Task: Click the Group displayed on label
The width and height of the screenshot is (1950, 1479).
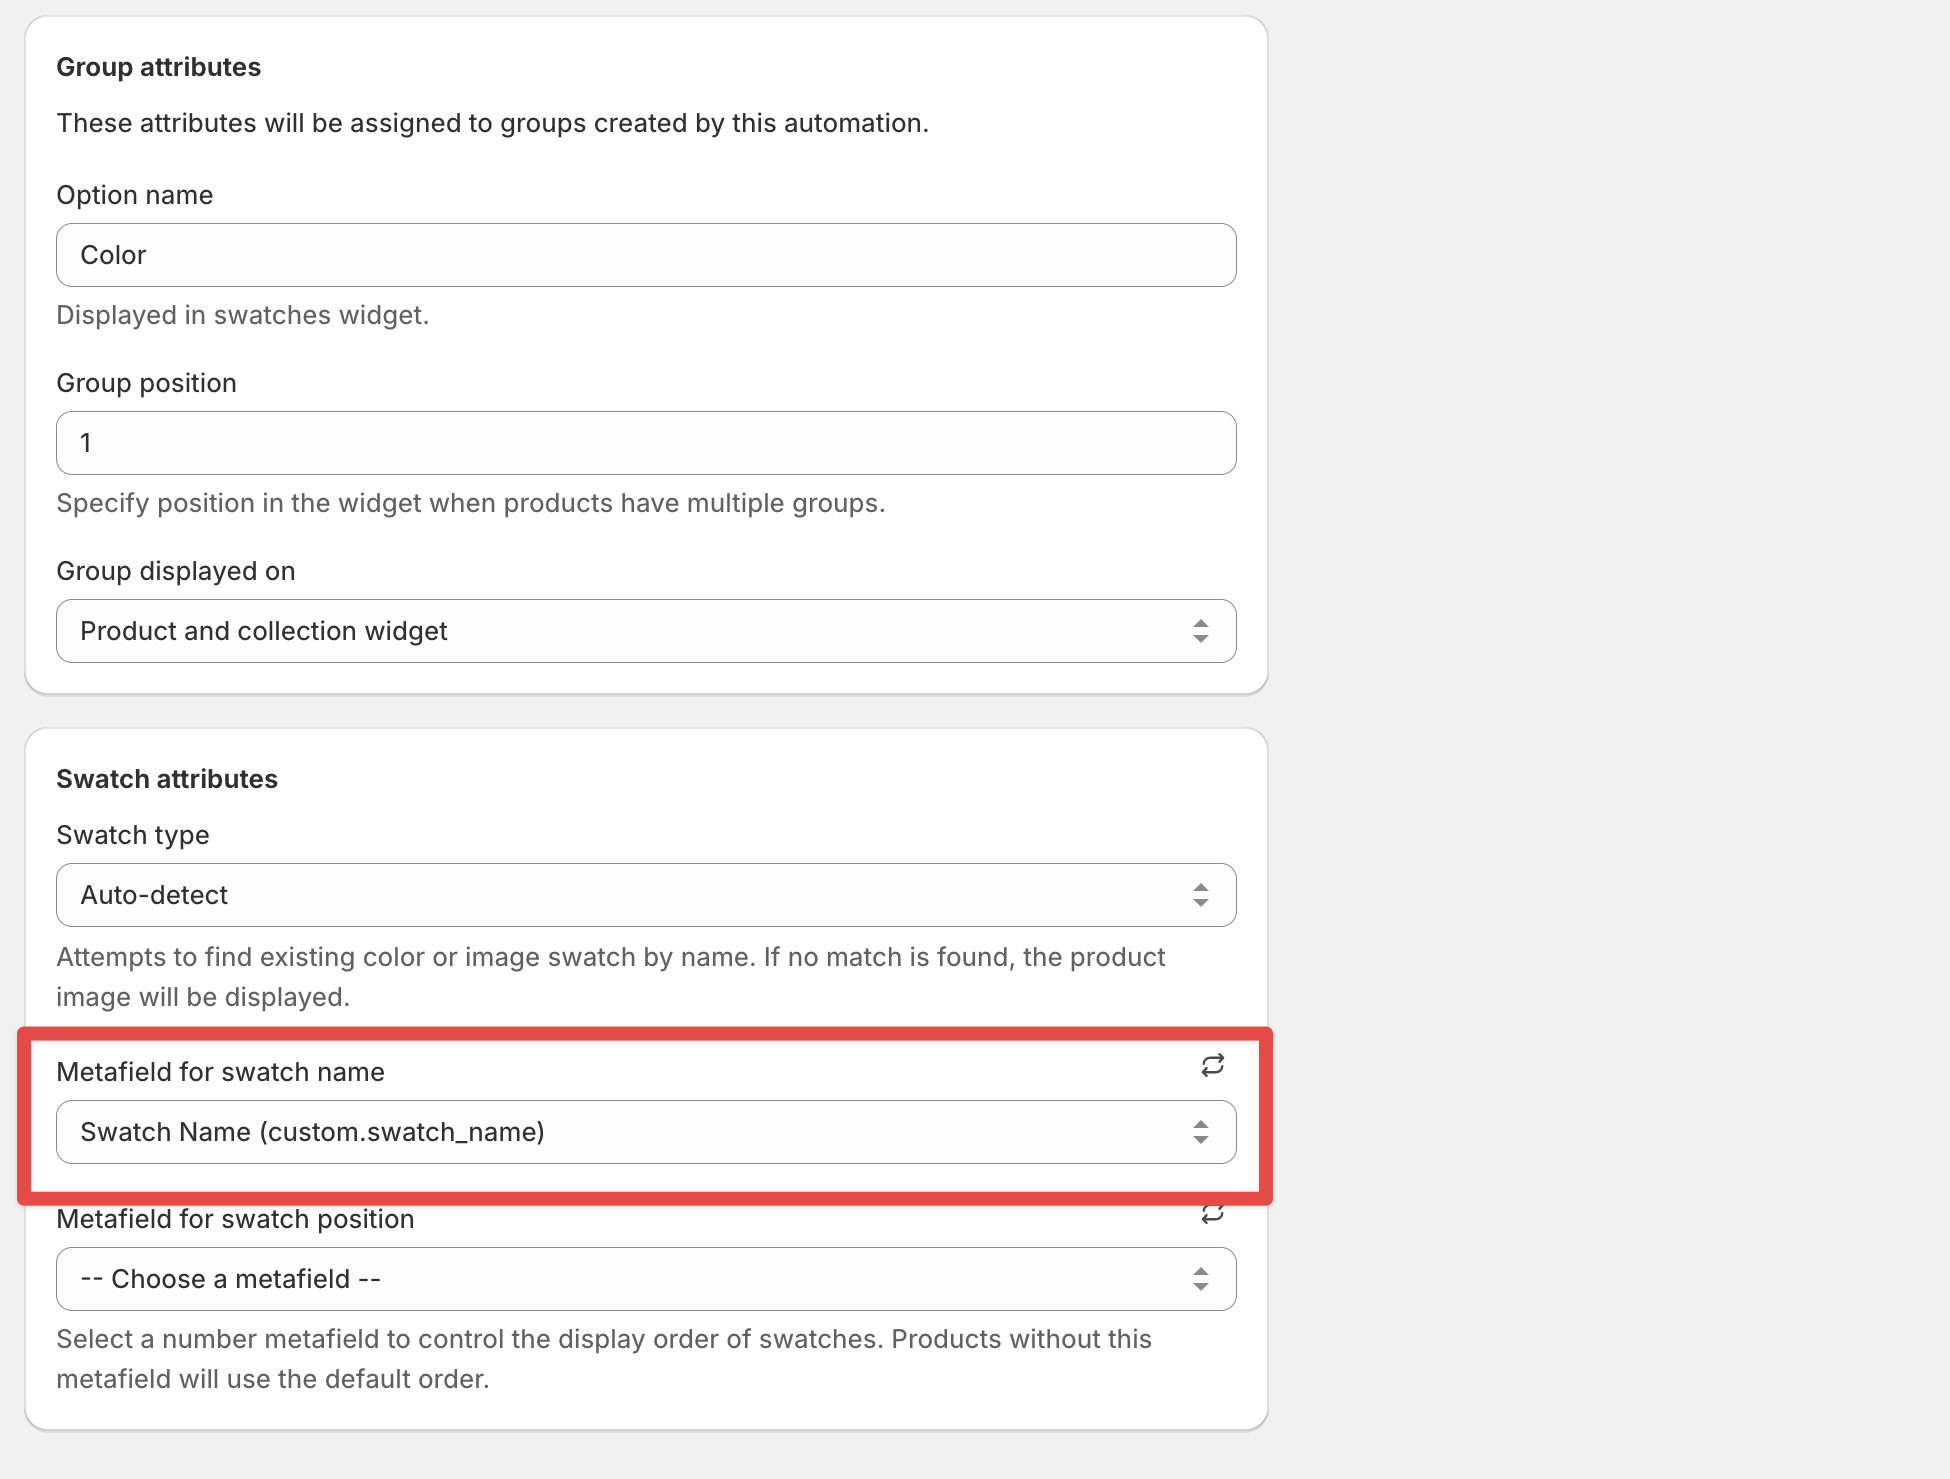Action: pos(175,571)
